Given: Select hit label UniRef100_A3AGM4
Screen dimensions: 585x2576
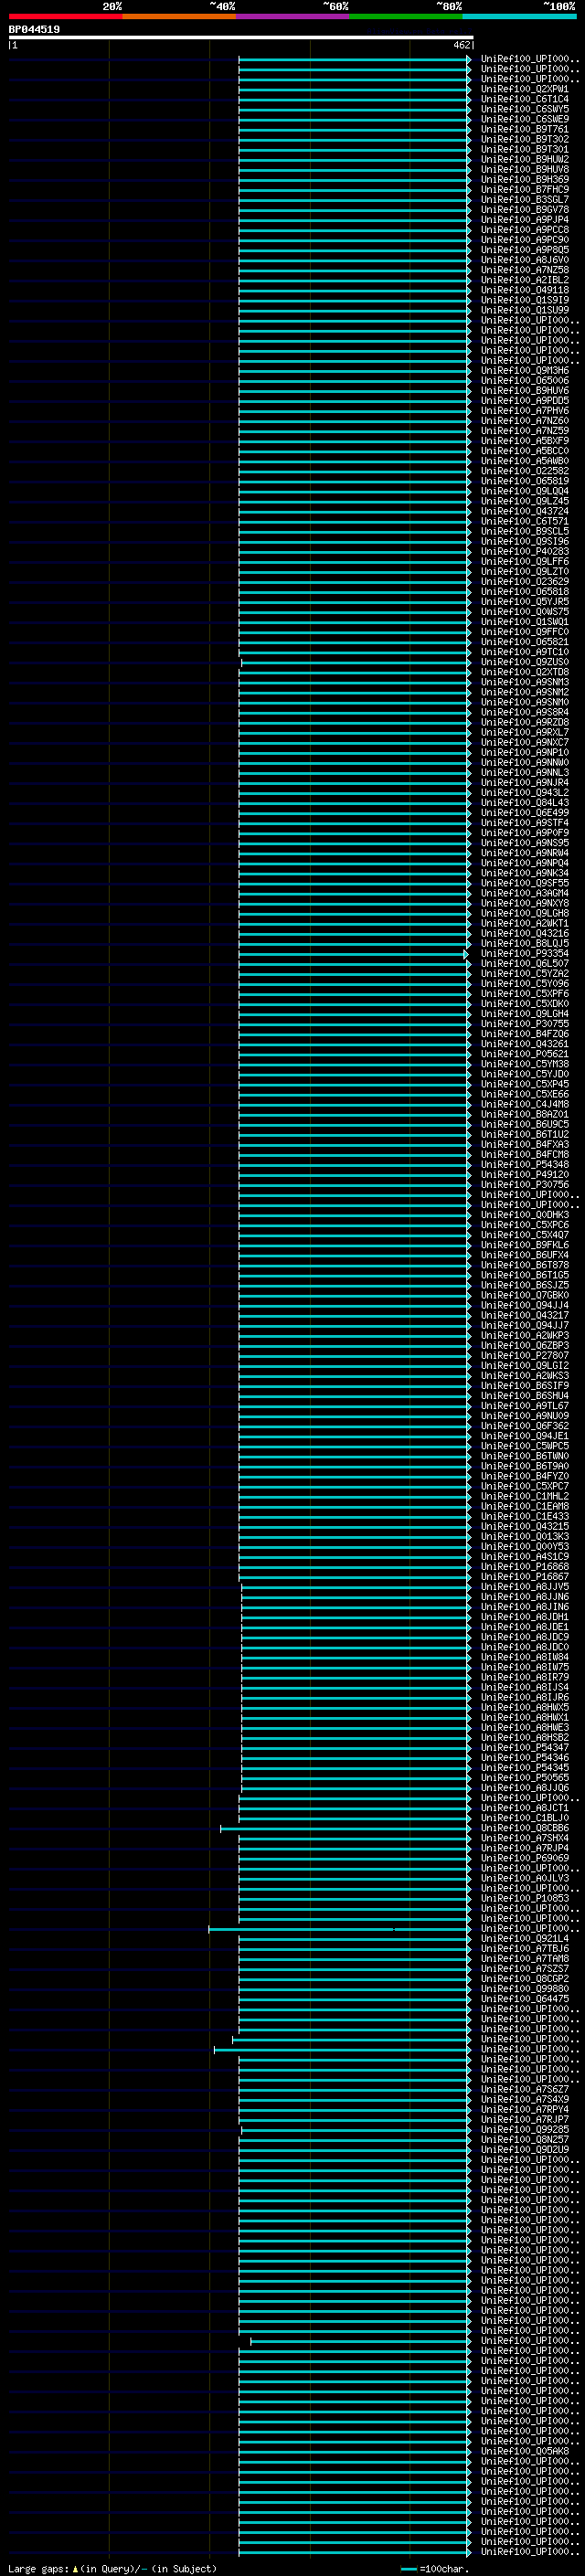Looking at the screenshot, I should 524,893.
